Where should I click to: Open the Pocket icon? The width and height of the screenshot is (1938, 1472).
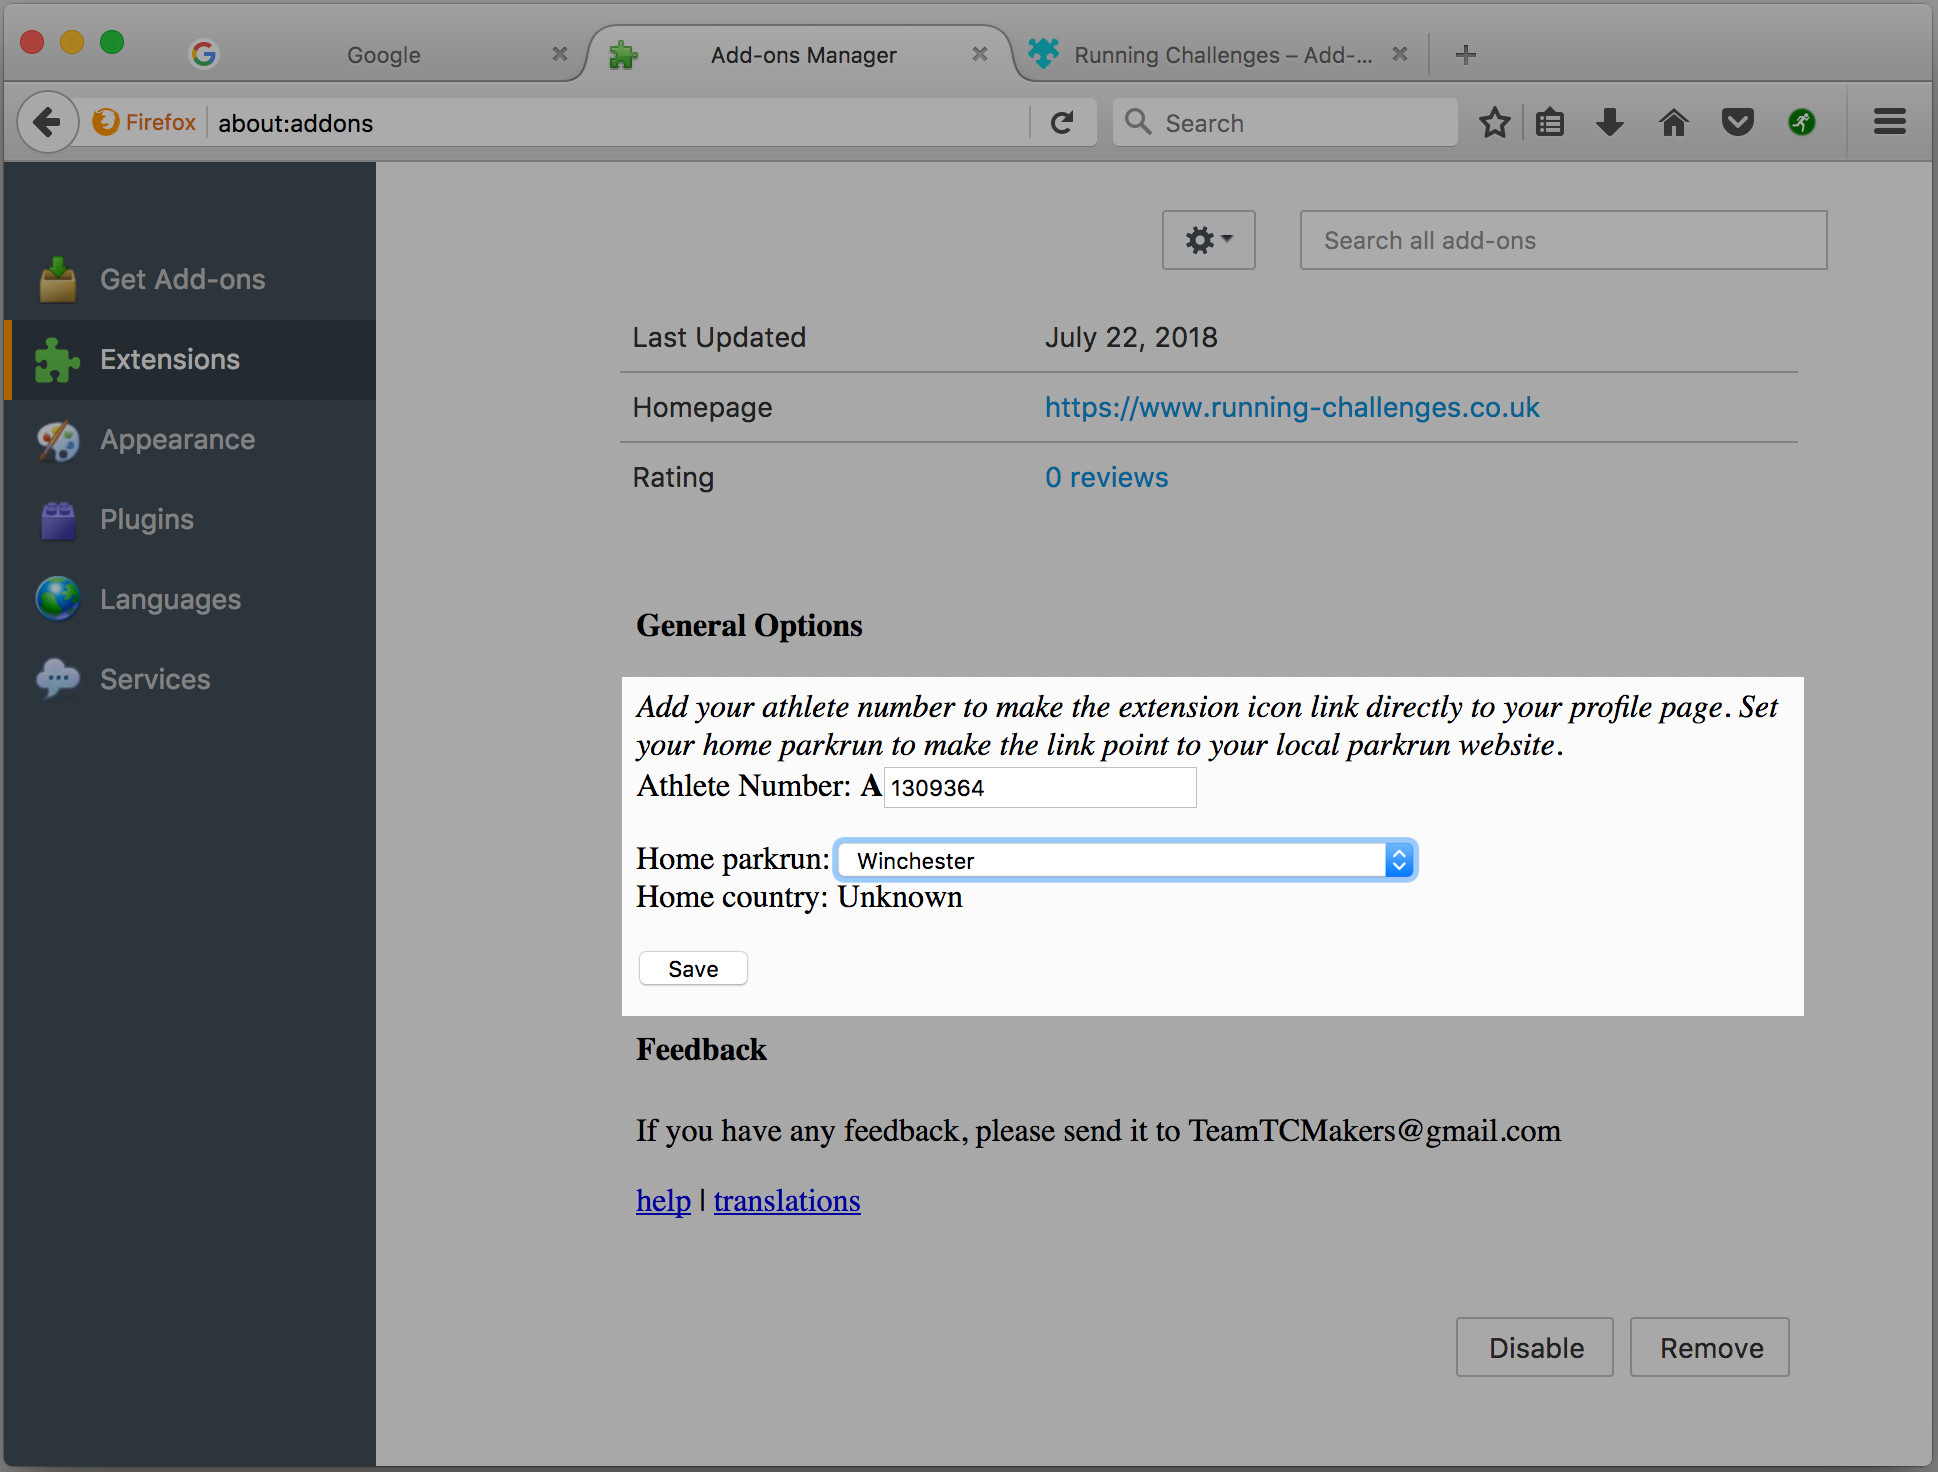click(1737, 123)
